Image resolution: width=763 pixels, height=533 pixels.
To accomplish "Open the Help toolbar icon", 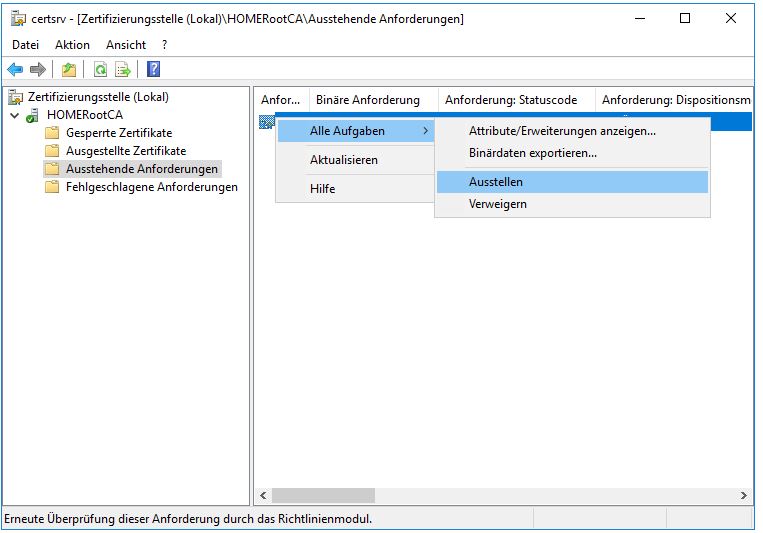I will click(153, 69).
